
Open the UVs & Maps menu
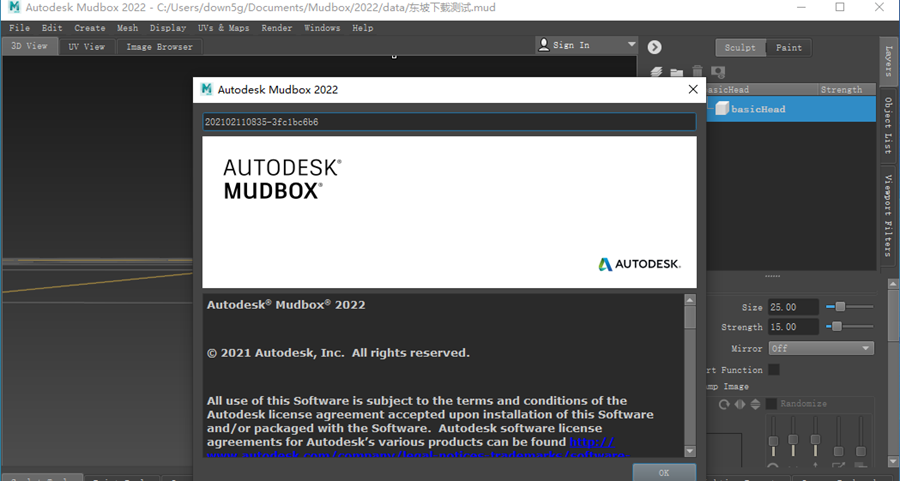pos(223,28)
